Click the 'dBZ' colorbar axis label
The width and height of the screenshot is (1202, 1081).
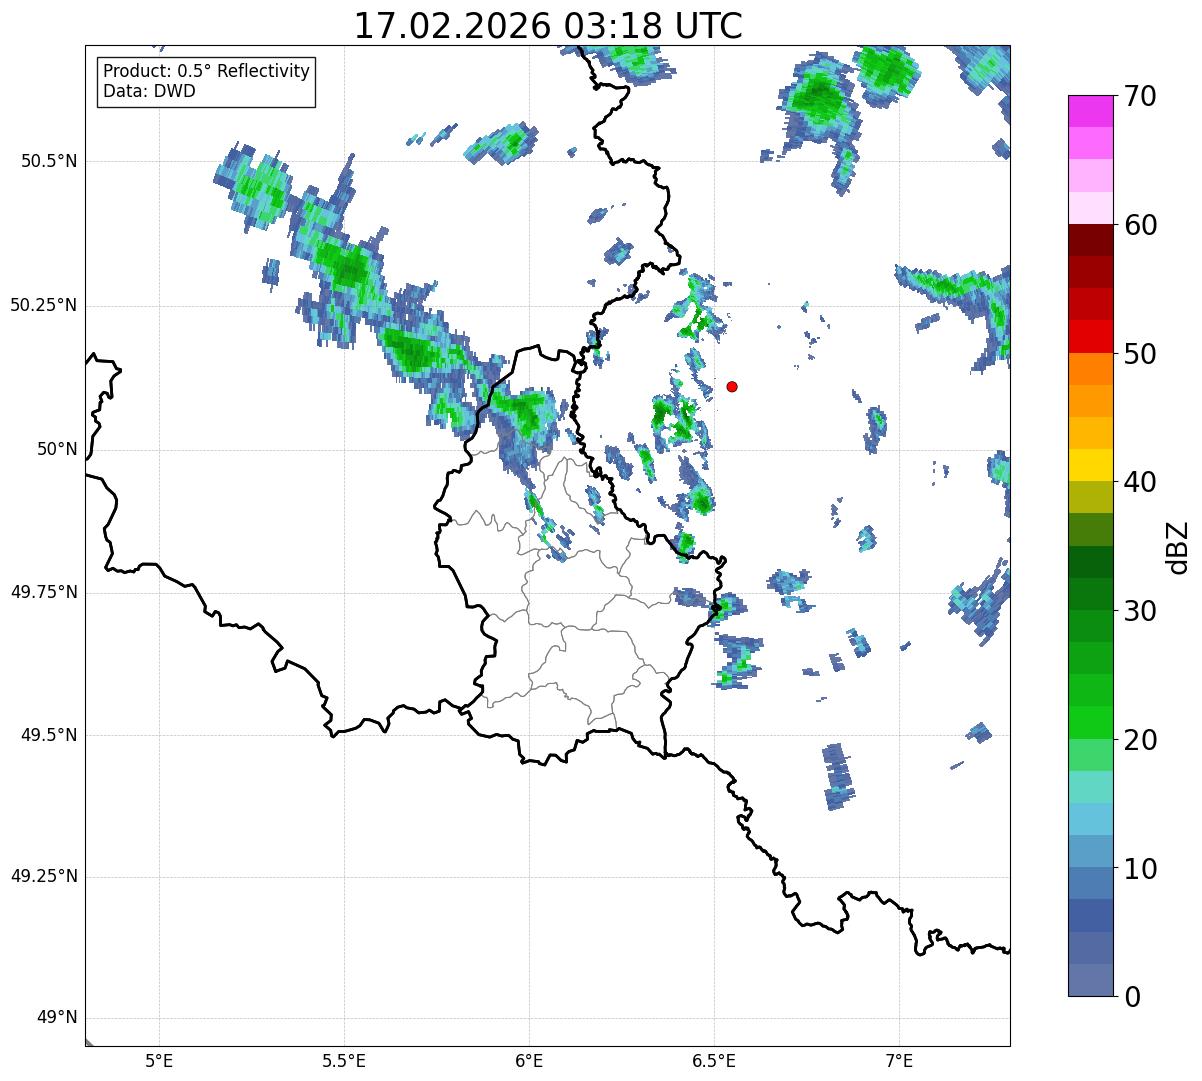pos(1179,546)
